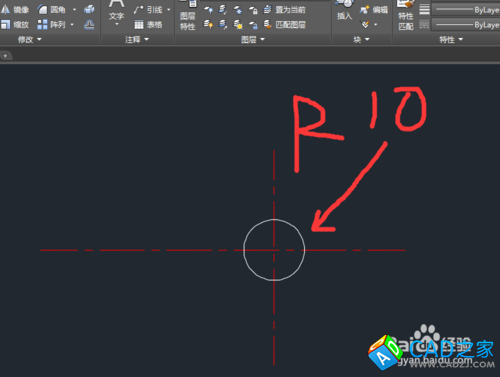The height and width of the screenshot is (377, 500).
Task: Insert a table with 表格
Action: pos(148,24)
